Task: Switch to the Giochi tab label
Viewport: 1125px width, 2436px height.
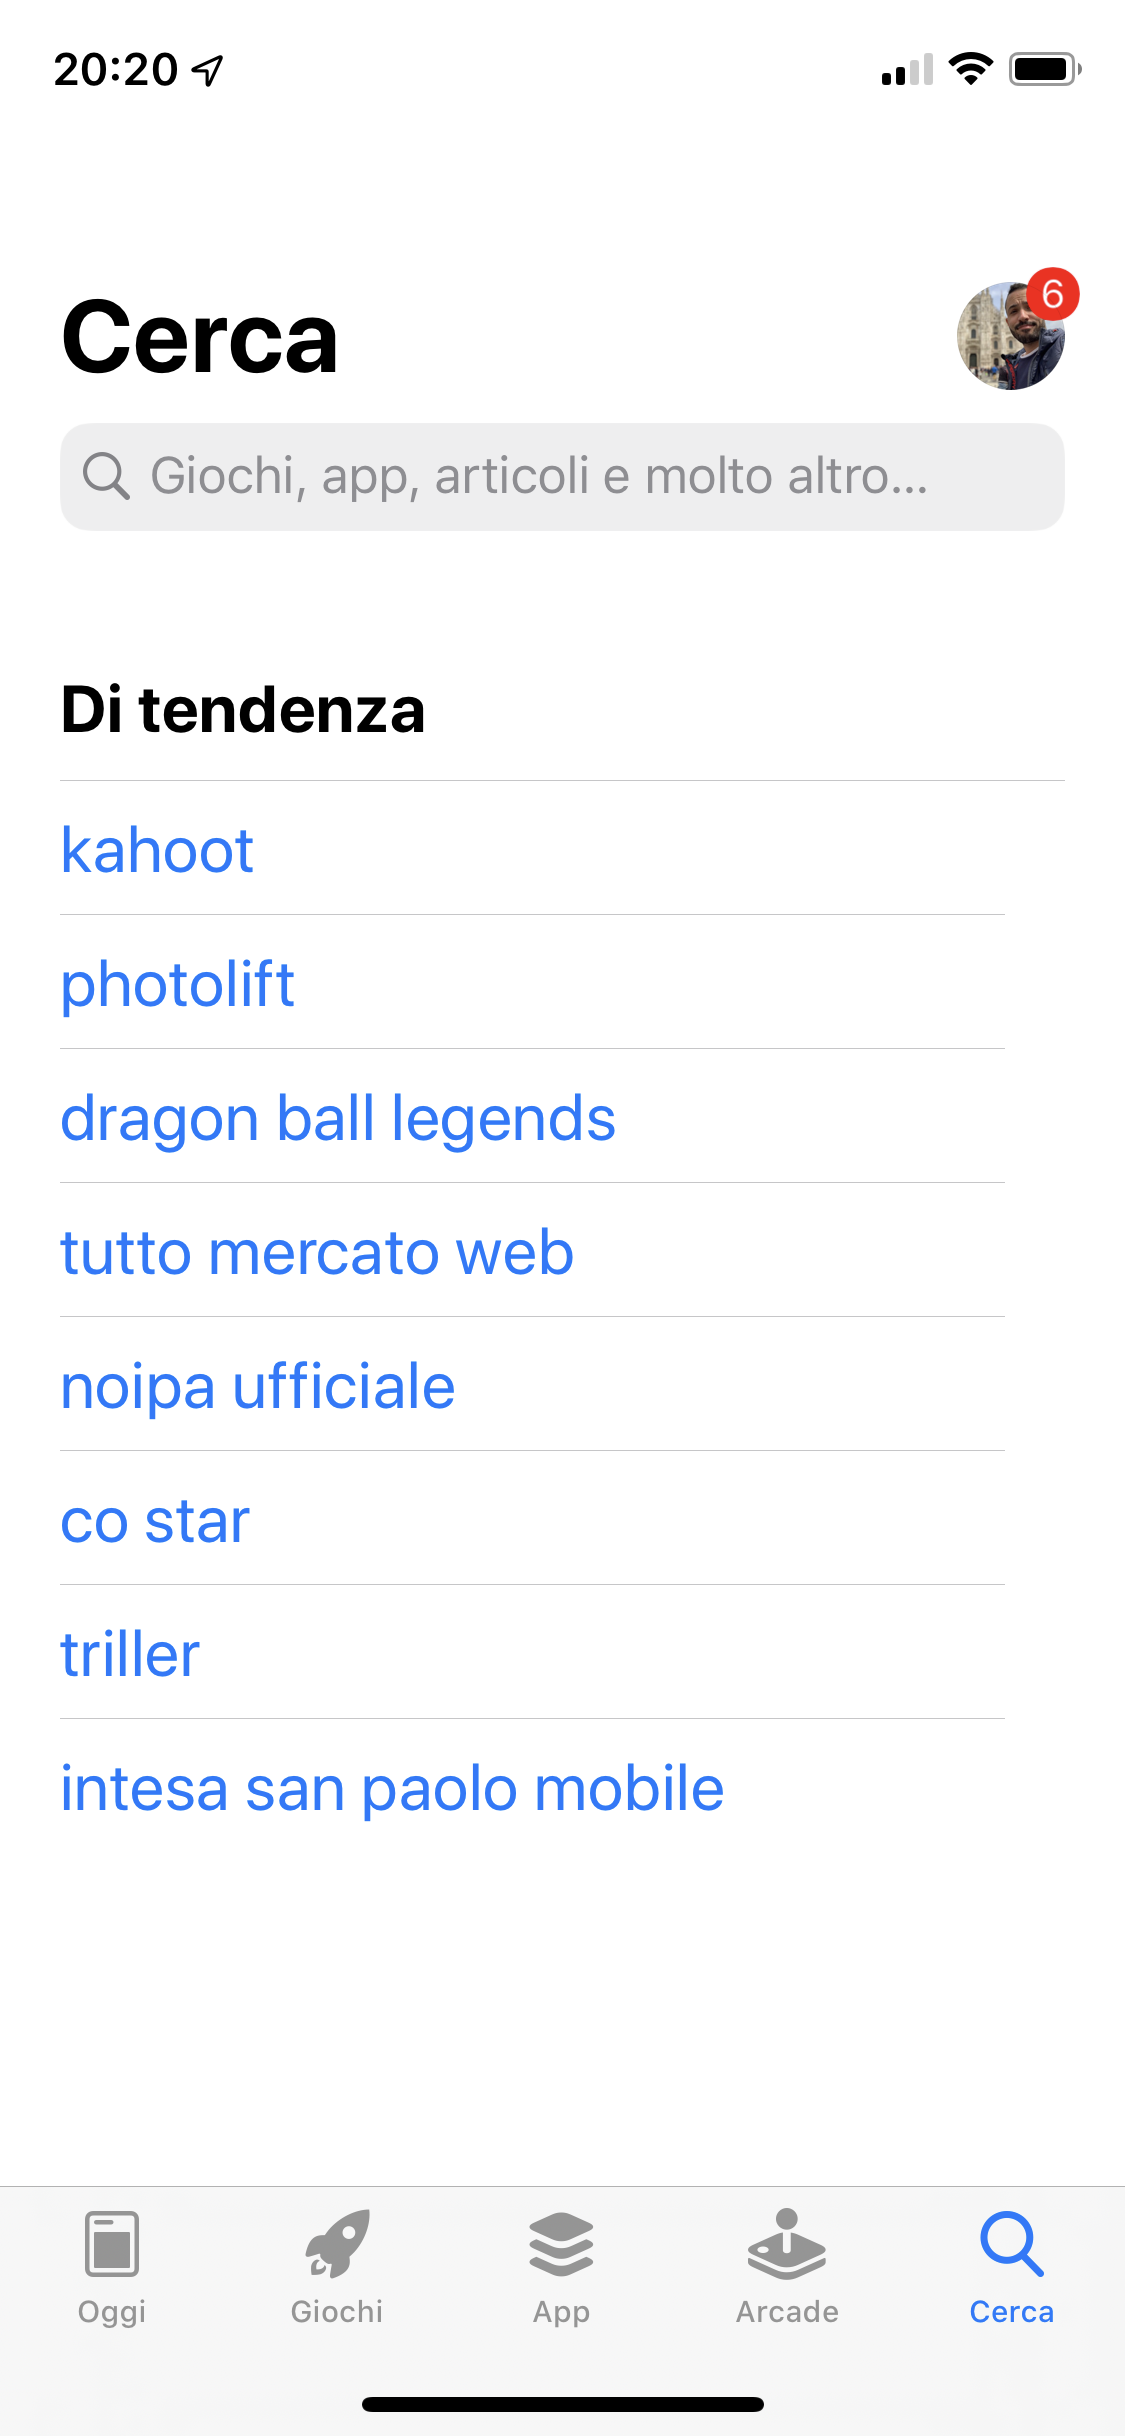Action: 337,2312
